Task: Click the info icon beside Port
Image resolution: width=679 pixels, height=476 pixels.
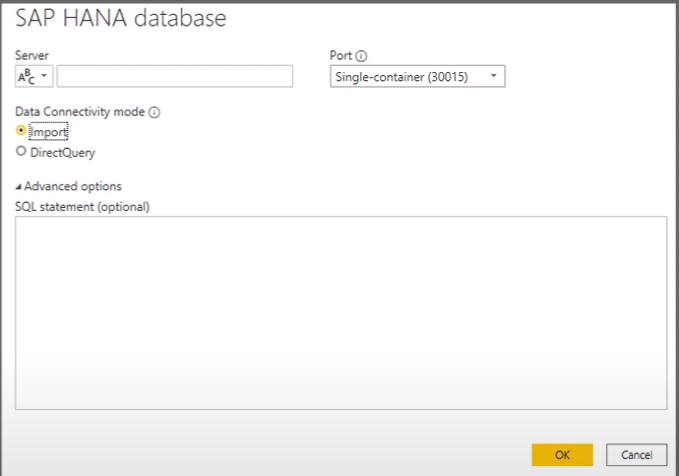Action: (x=361, y=56)
